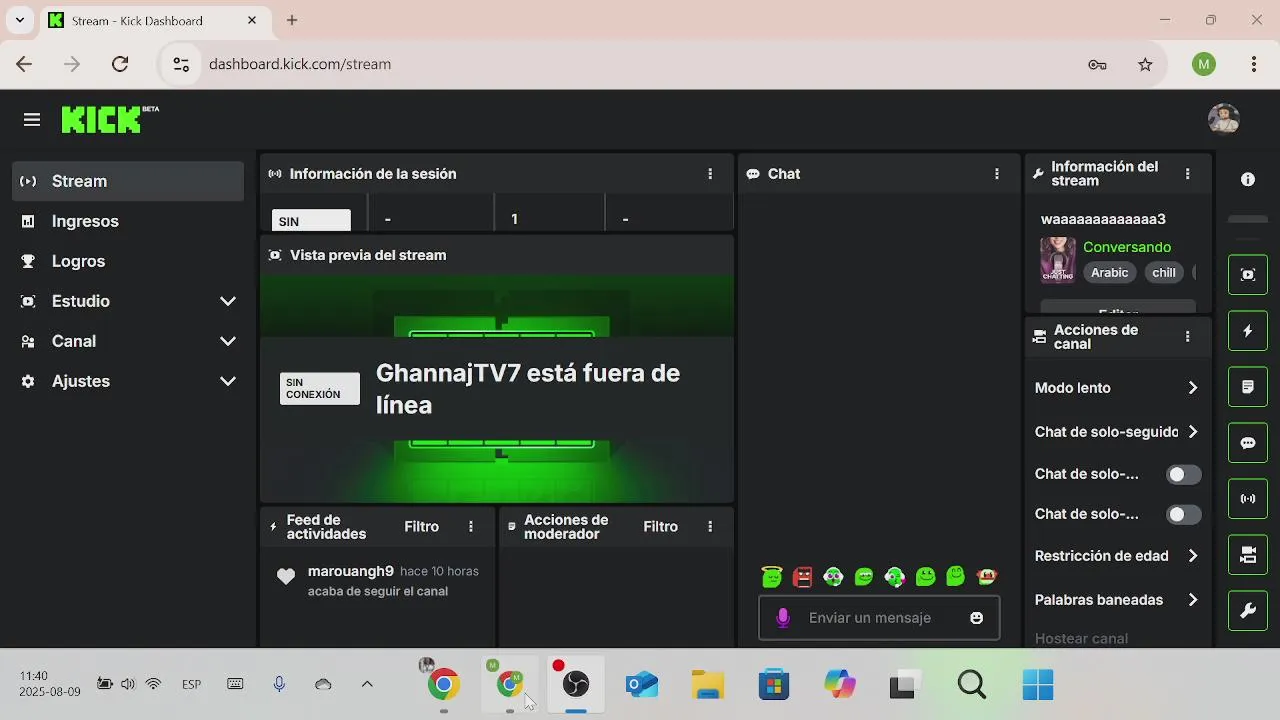Image resolution: width=1280 pixels, height=720 pixels.
Task: Click the marouangh9 username in feed
Action: (351, 571)
